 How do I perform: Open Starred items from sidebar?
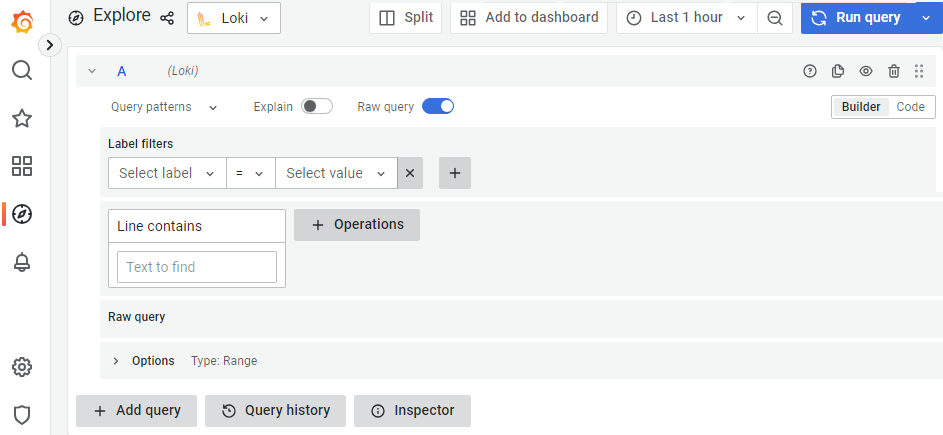pos(22,119)
